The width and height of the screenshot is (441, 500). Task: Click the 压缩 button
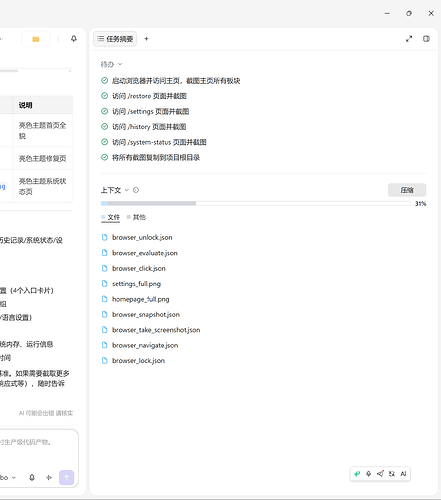407,190
